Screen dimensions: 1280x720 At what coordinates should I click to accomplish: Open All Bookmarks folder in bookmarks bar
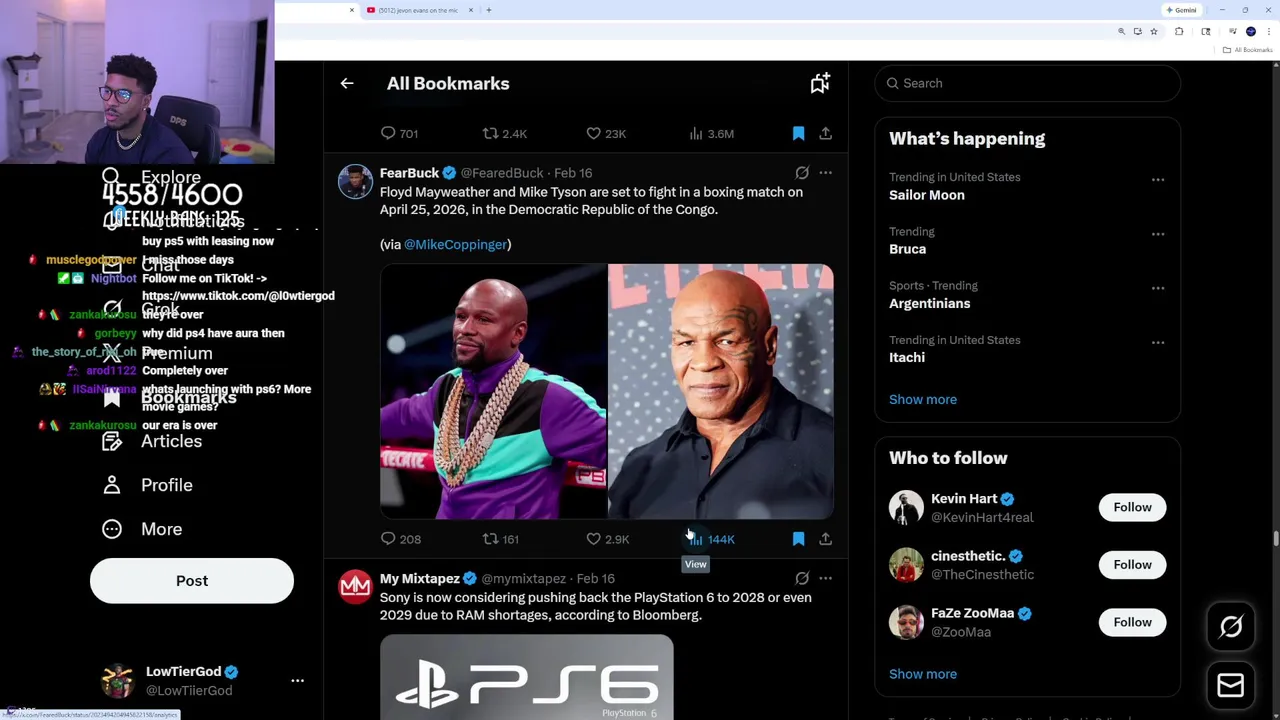tap(1249, 50)
